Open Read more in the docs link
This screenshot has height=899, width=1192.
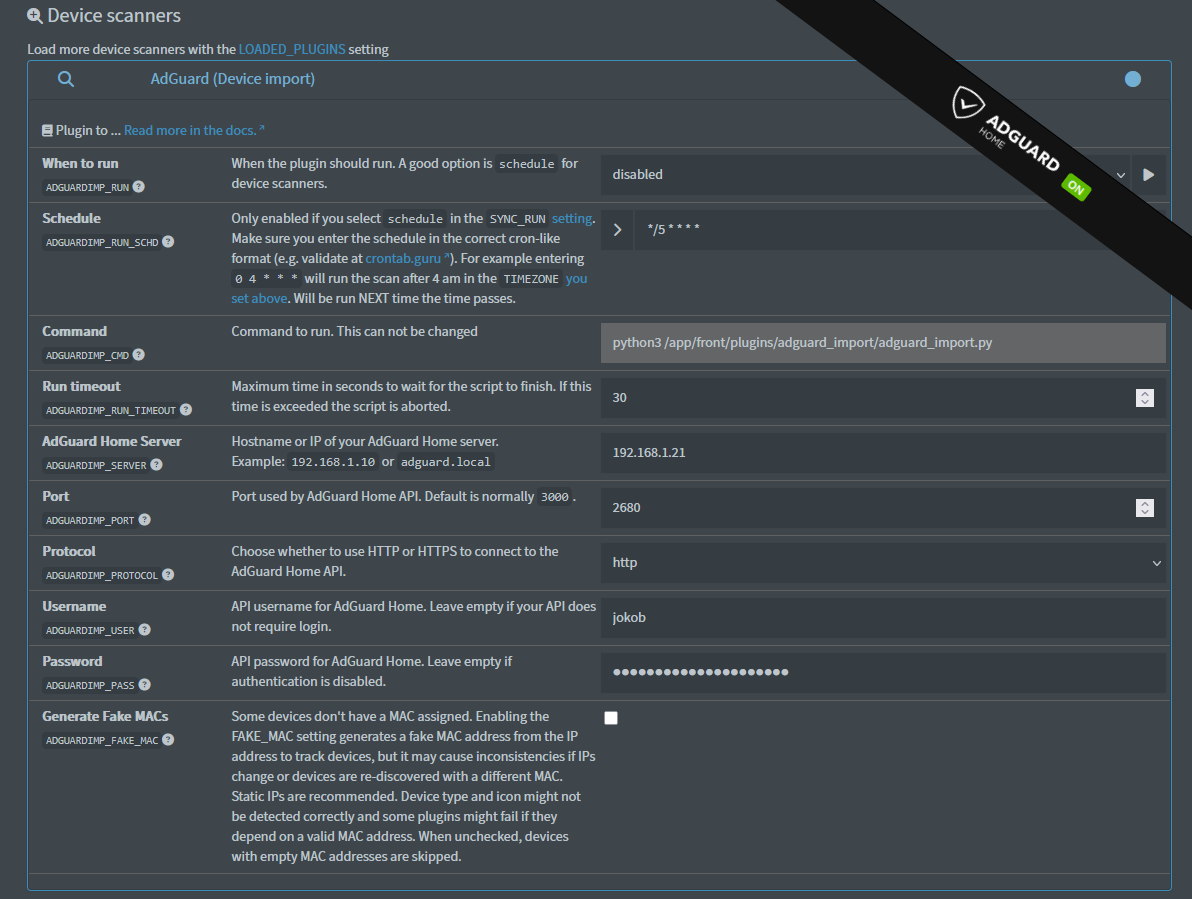(x=194, y=130)
